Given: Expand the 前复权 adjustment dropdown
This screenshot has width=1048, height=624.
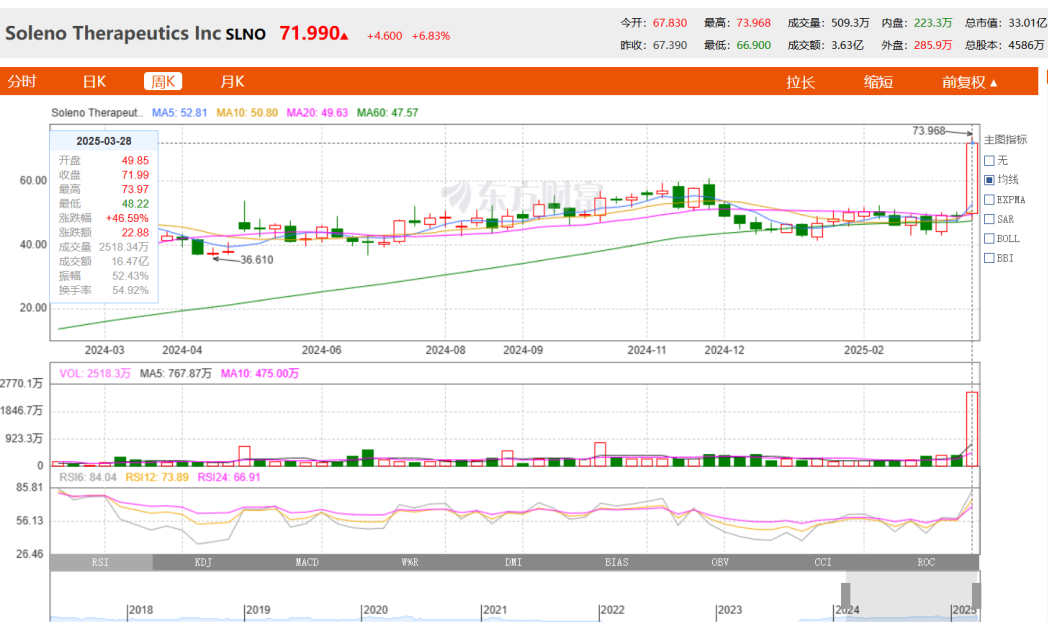Looking at the screenshot, I should (x=969, y=82).
